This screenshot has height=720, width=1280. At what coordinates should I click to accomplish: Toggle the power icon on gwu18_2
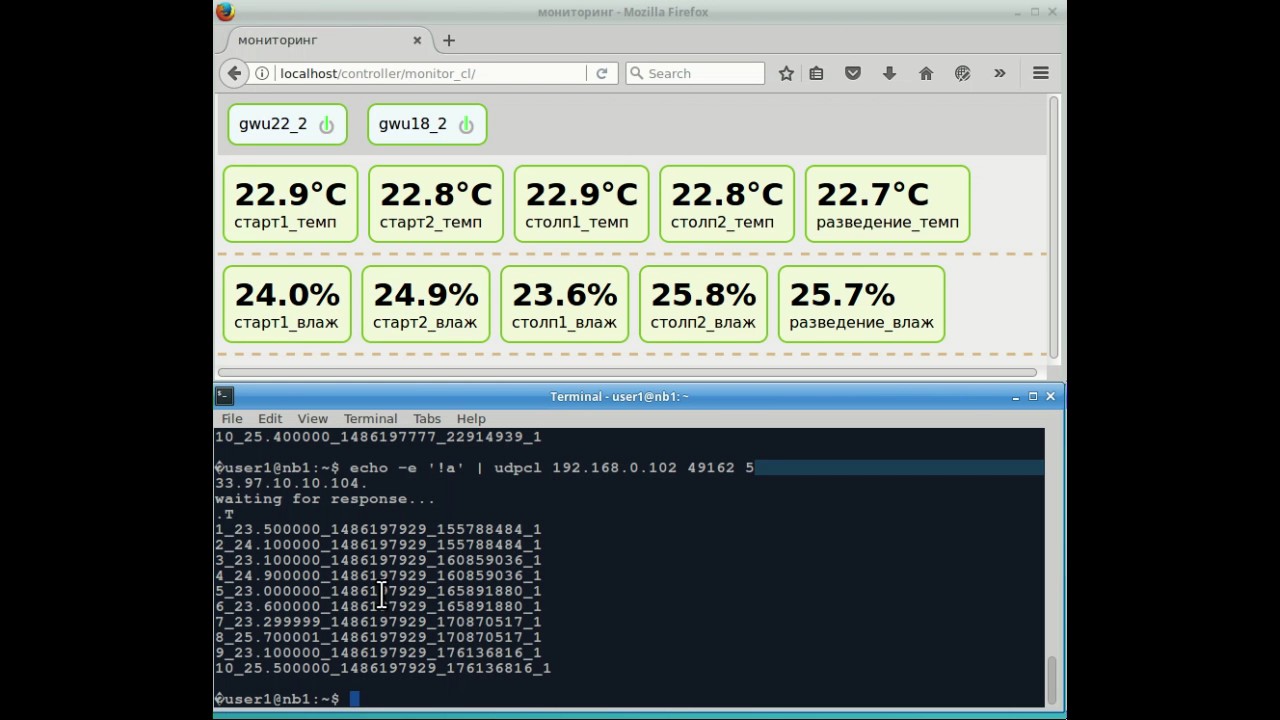click(x=466, y=125)
